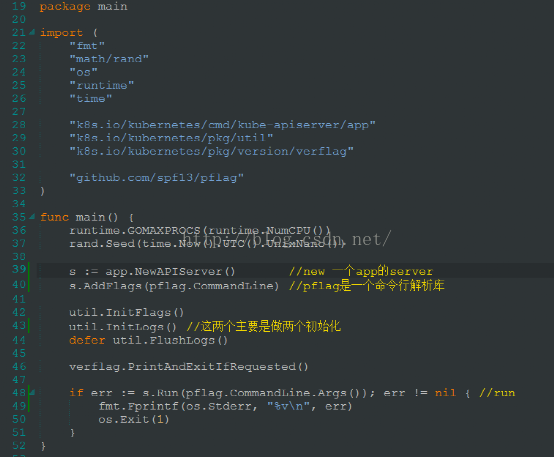Click the github.com/spf13/pflag import
Image resolution: width=554 pixels, height=457 pixels.
tap(157, 178)
